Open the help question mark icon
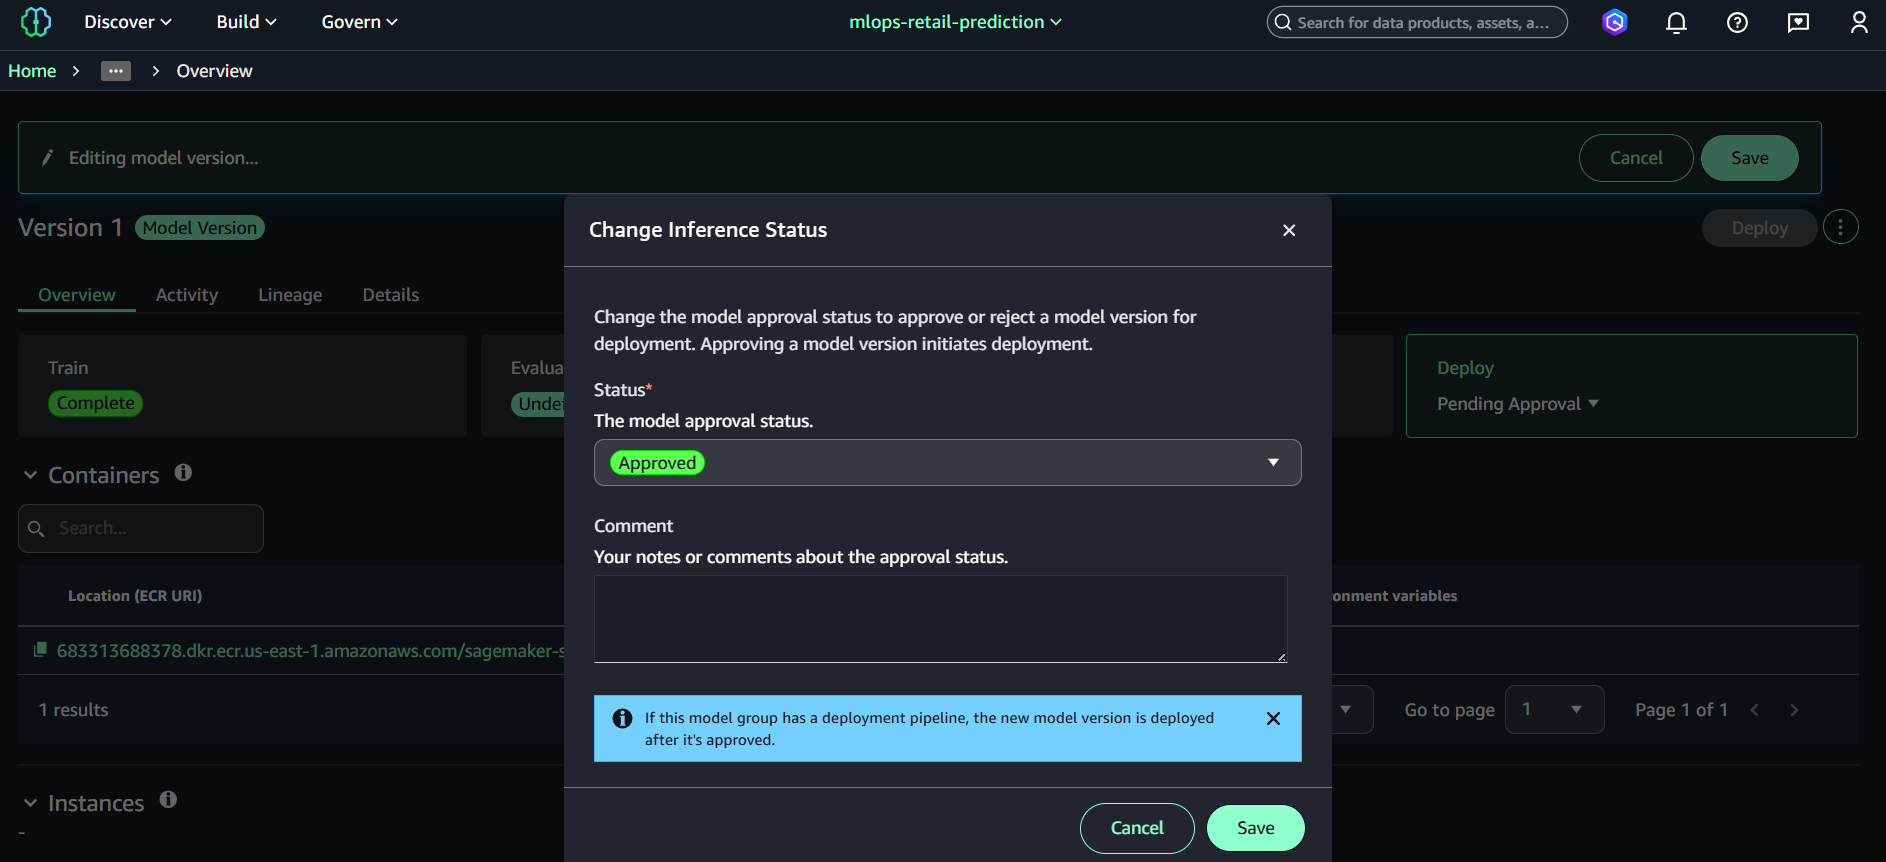This screenshot has width=1886, height=862. click(1737, 22)
